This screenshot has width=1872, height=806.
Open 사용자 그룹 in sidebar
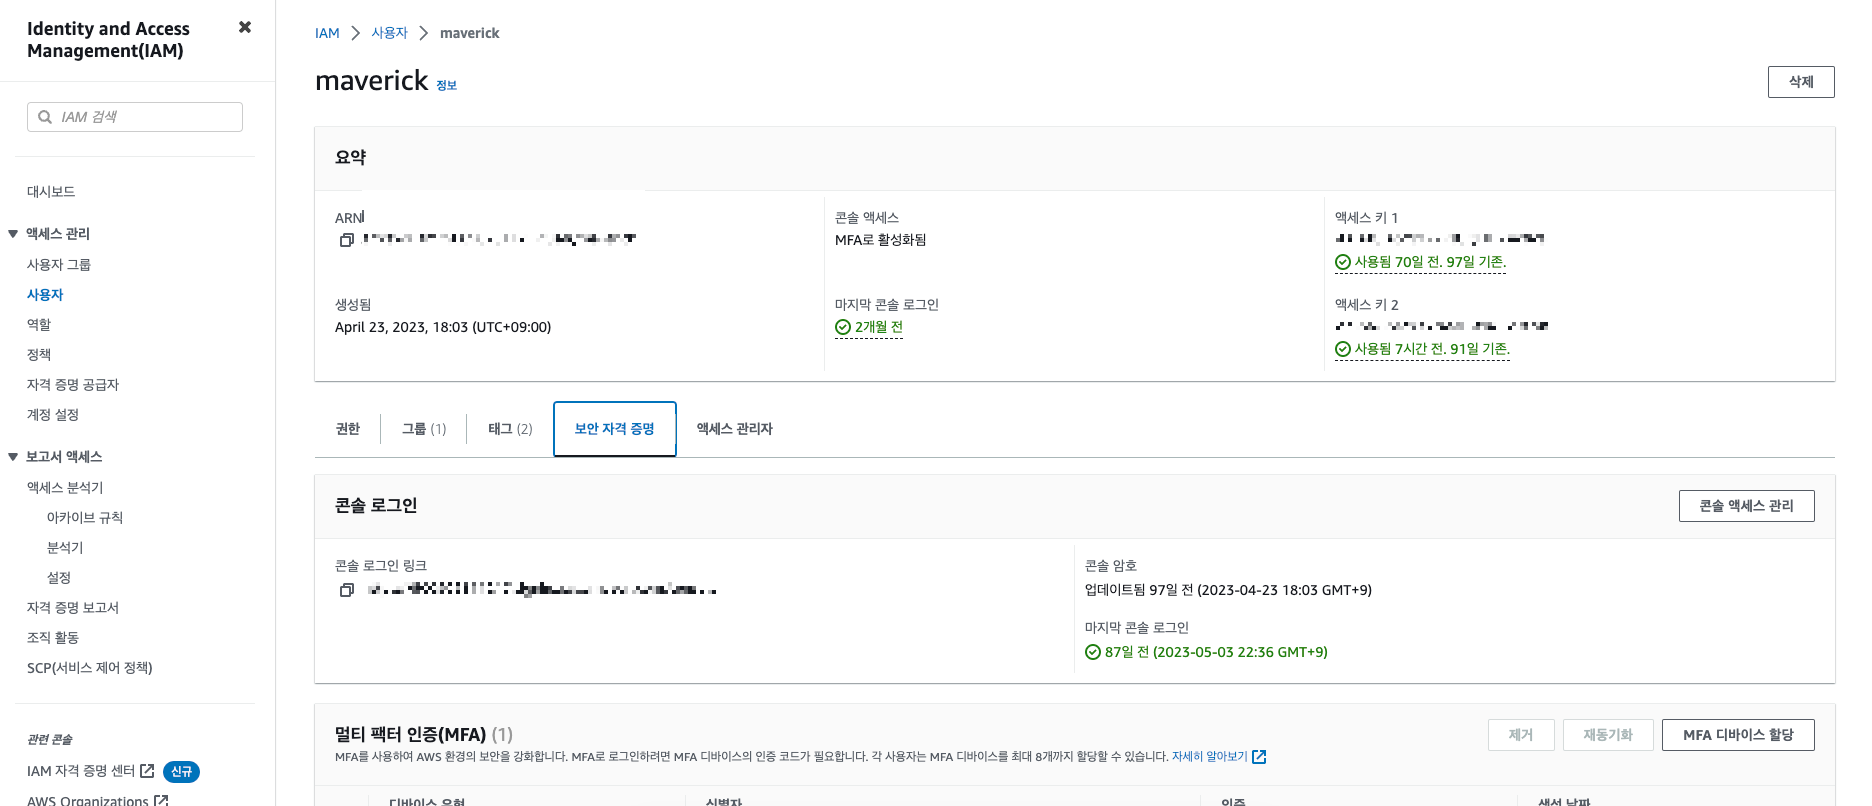(59, 265)
